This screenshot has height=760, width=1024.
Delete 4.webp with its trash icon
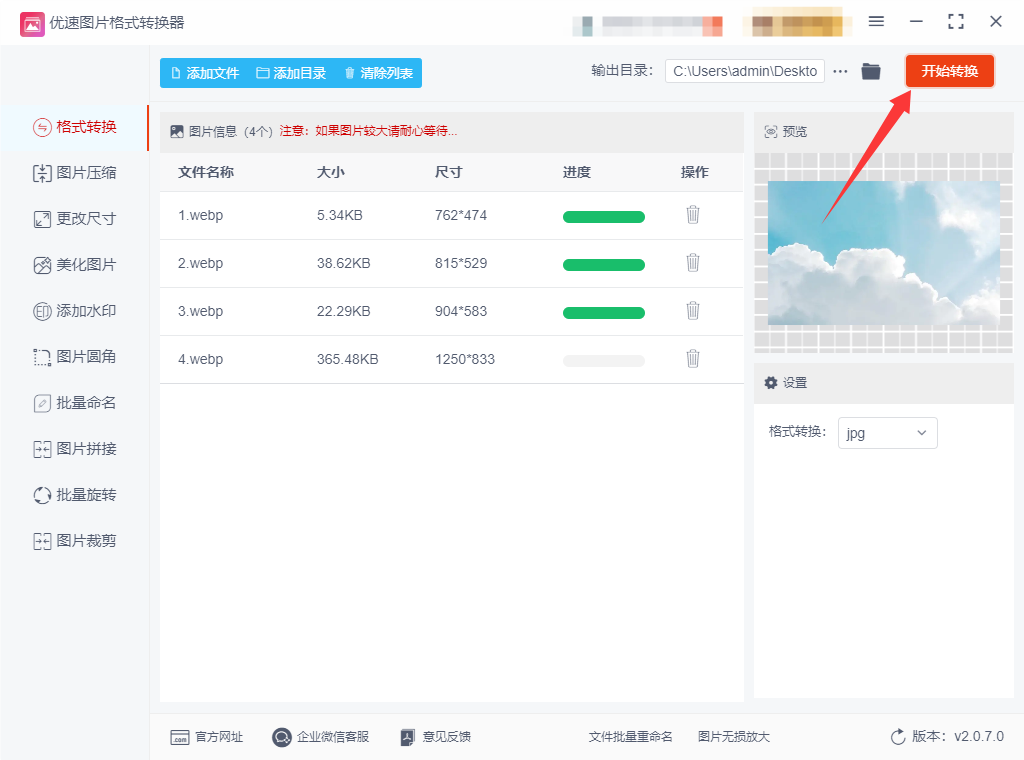[693, 358]
